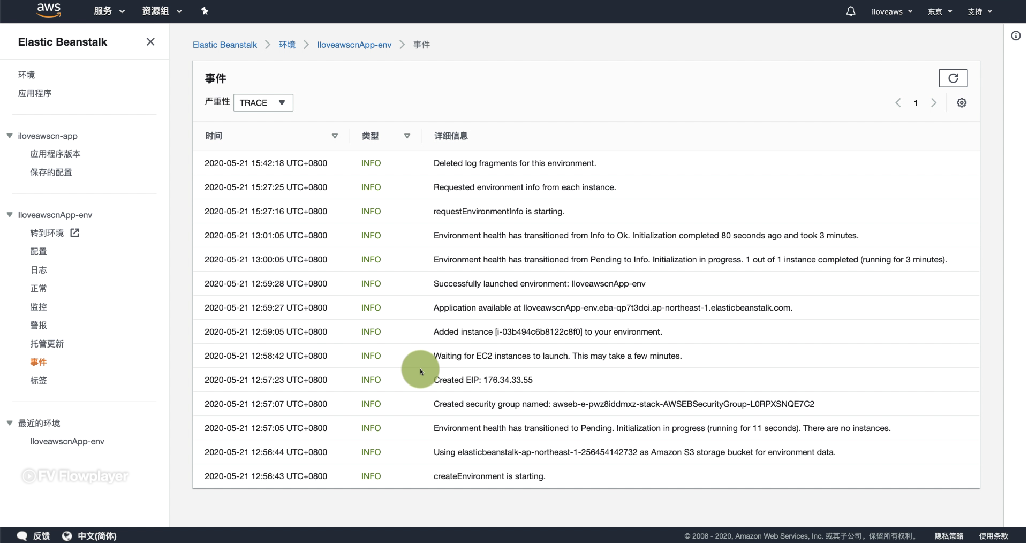Click 'Waiting for EC2 instances to launch' event
This screenshot has width=1026, height=543.
(x=557, y=356)
